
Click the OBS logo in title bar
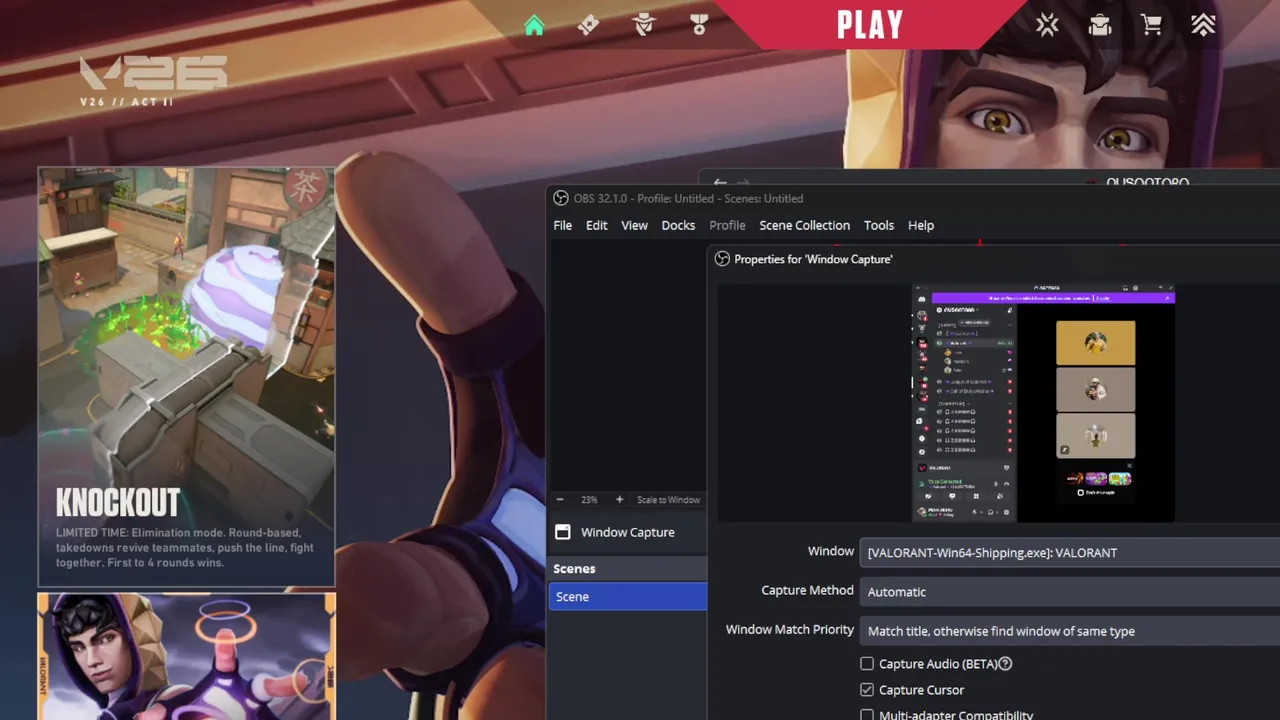point(561,198)
